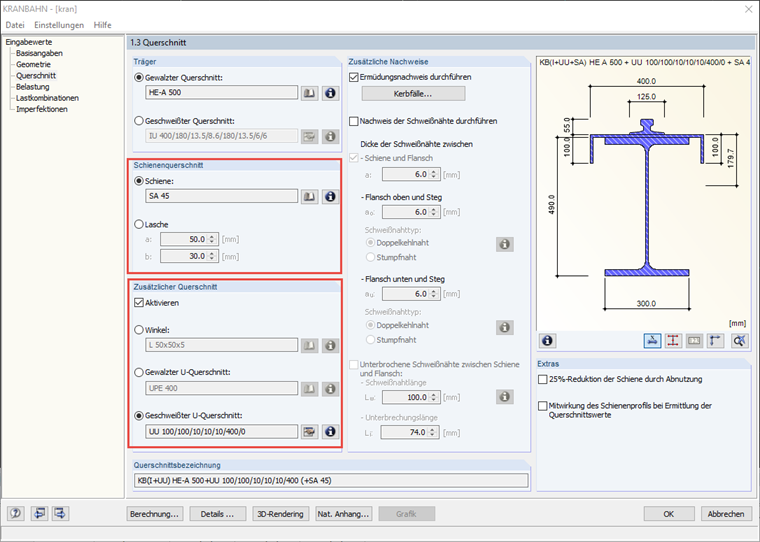760x542 pixels.
Task: Enable Nachweis der Schweißnähte durchführen
Action: [x=354, y=121]
